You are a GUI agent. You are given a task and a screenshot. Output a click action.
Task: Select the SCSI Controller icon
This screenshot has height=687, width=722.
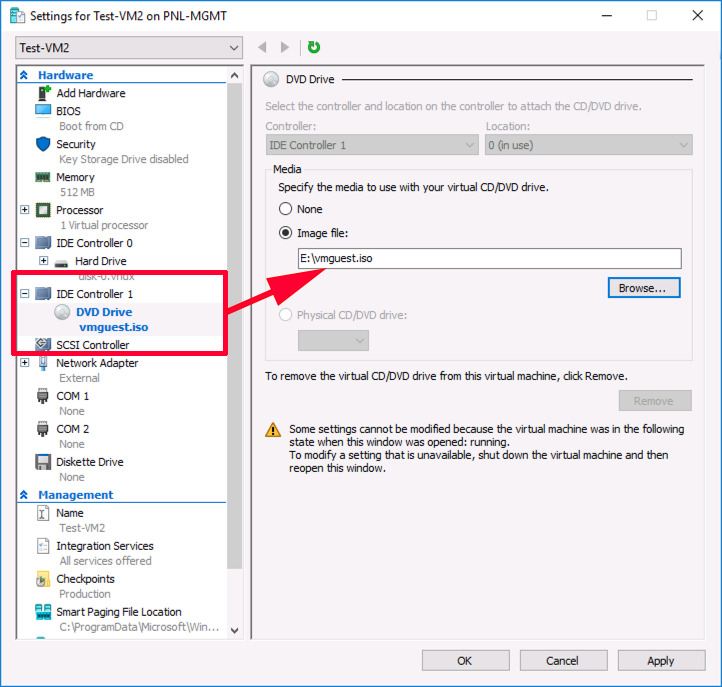(x=43, y=344)
